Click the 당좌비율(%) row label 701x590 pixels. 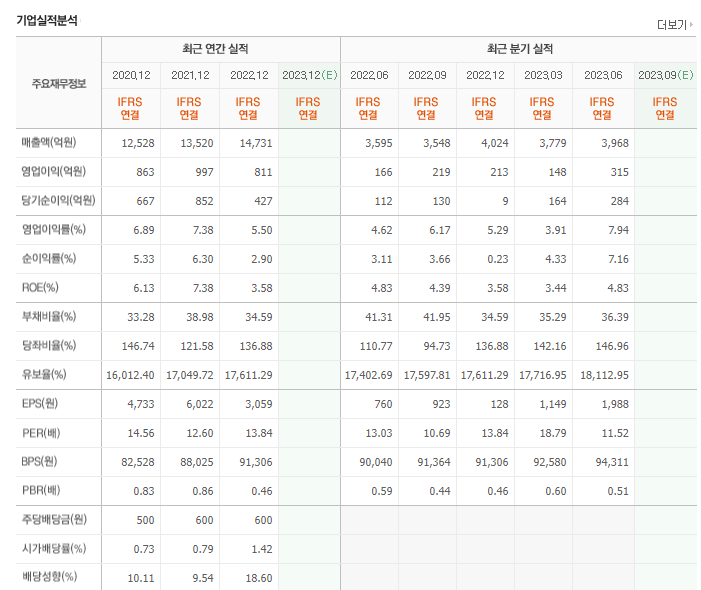tap(49, 346)
